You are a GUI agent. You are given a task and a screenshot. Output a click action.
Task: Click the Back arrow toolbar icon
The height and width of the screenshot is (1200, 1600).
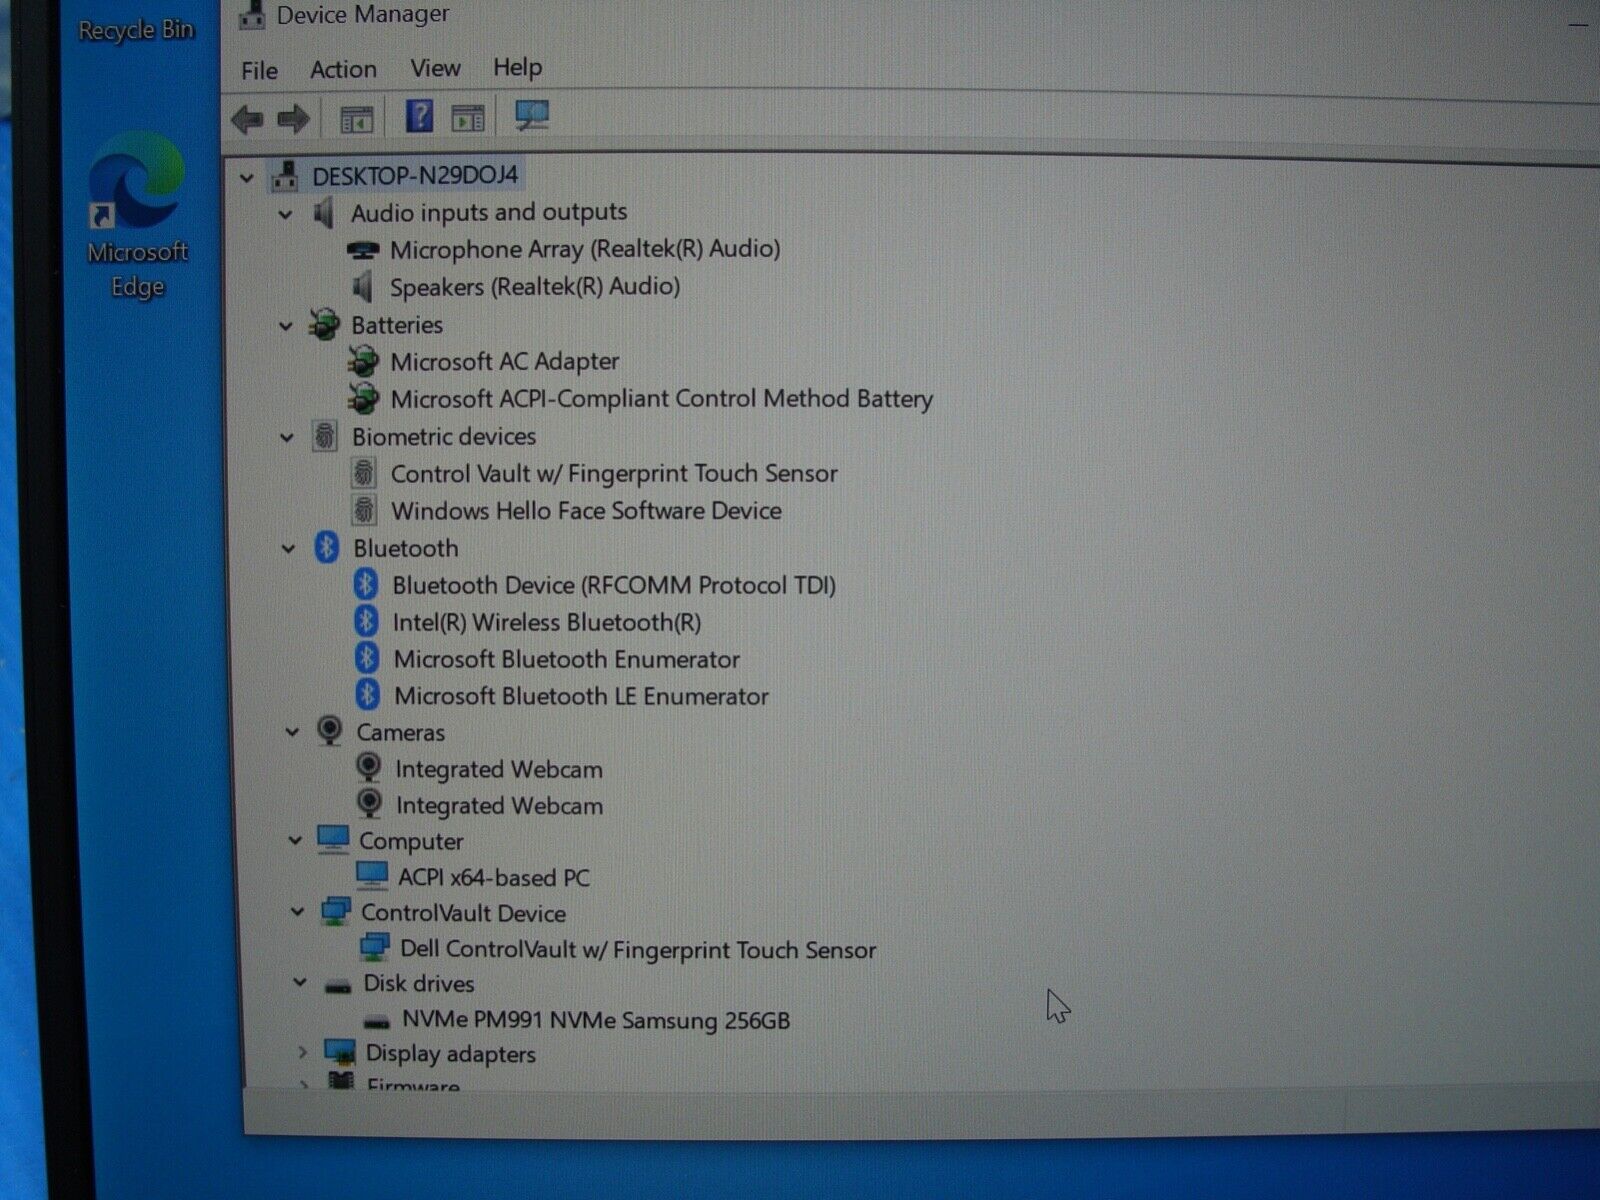coord(247,120)
